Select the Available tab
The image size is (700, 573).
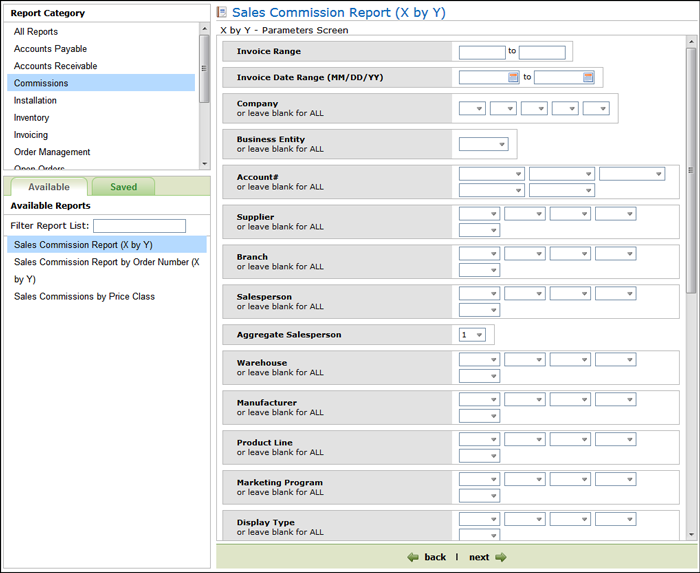(48, 187)
